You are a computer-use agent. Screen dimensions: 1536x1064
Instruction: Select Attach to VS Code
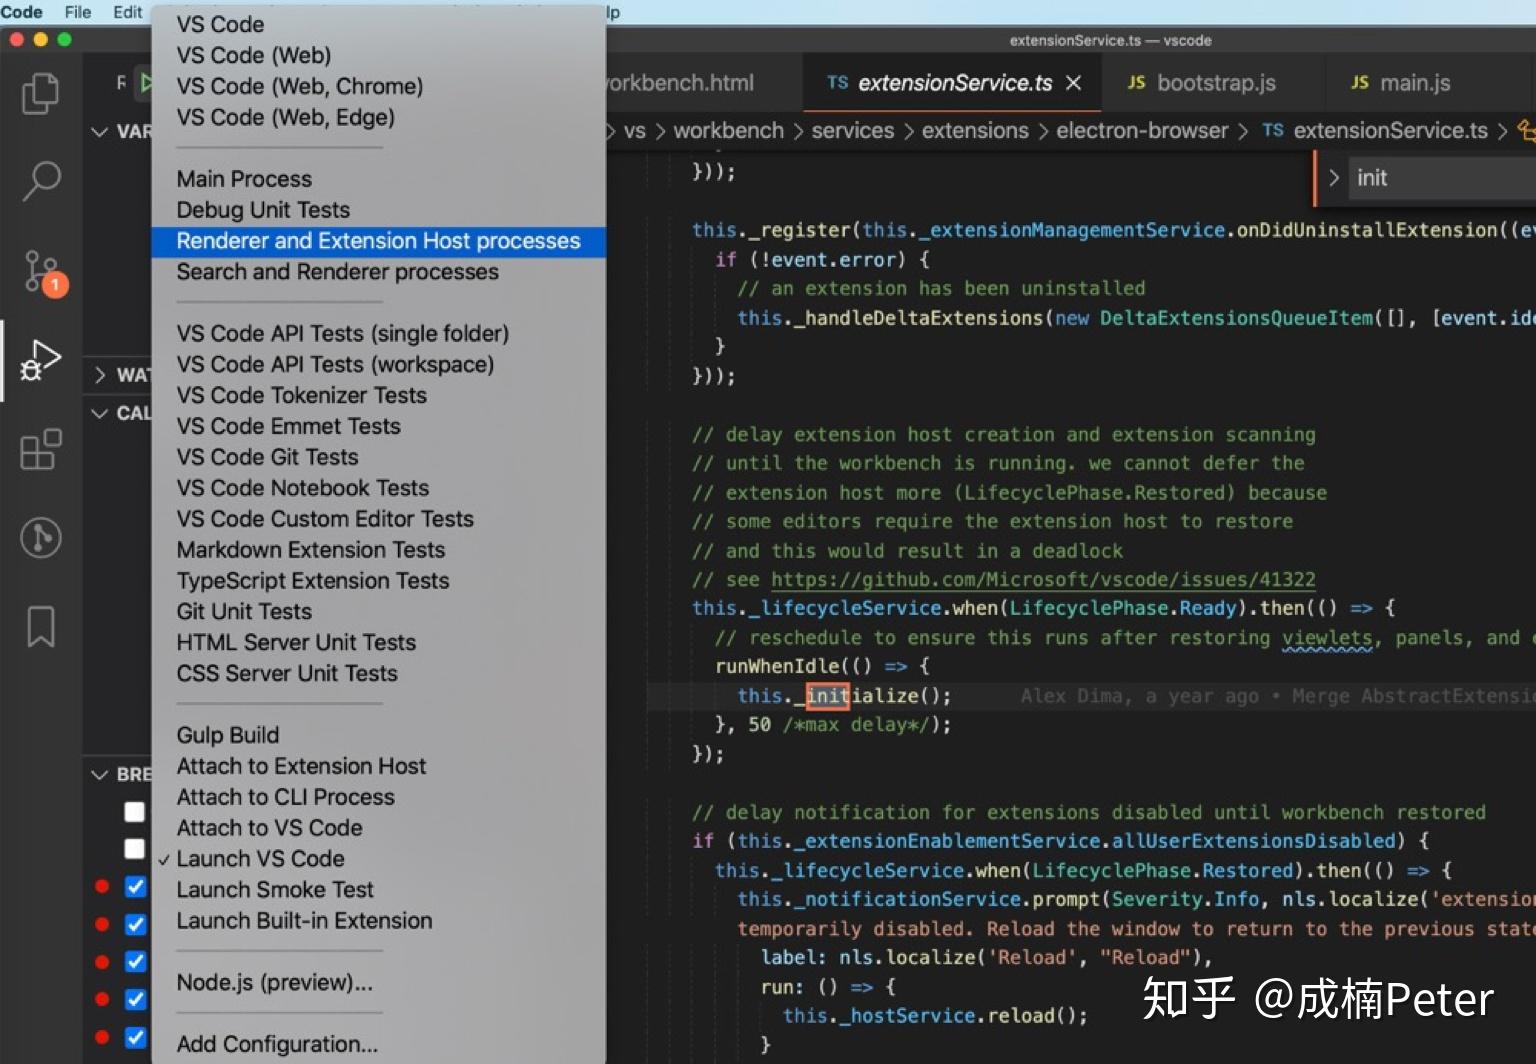click(378, 828)
